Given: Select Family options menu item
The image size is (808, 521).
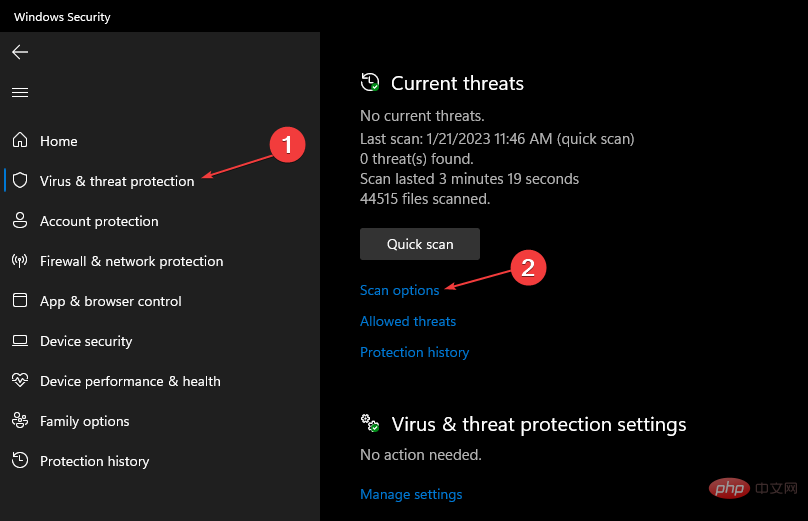Looking at the screenshot, I should [x=85, y=422].
